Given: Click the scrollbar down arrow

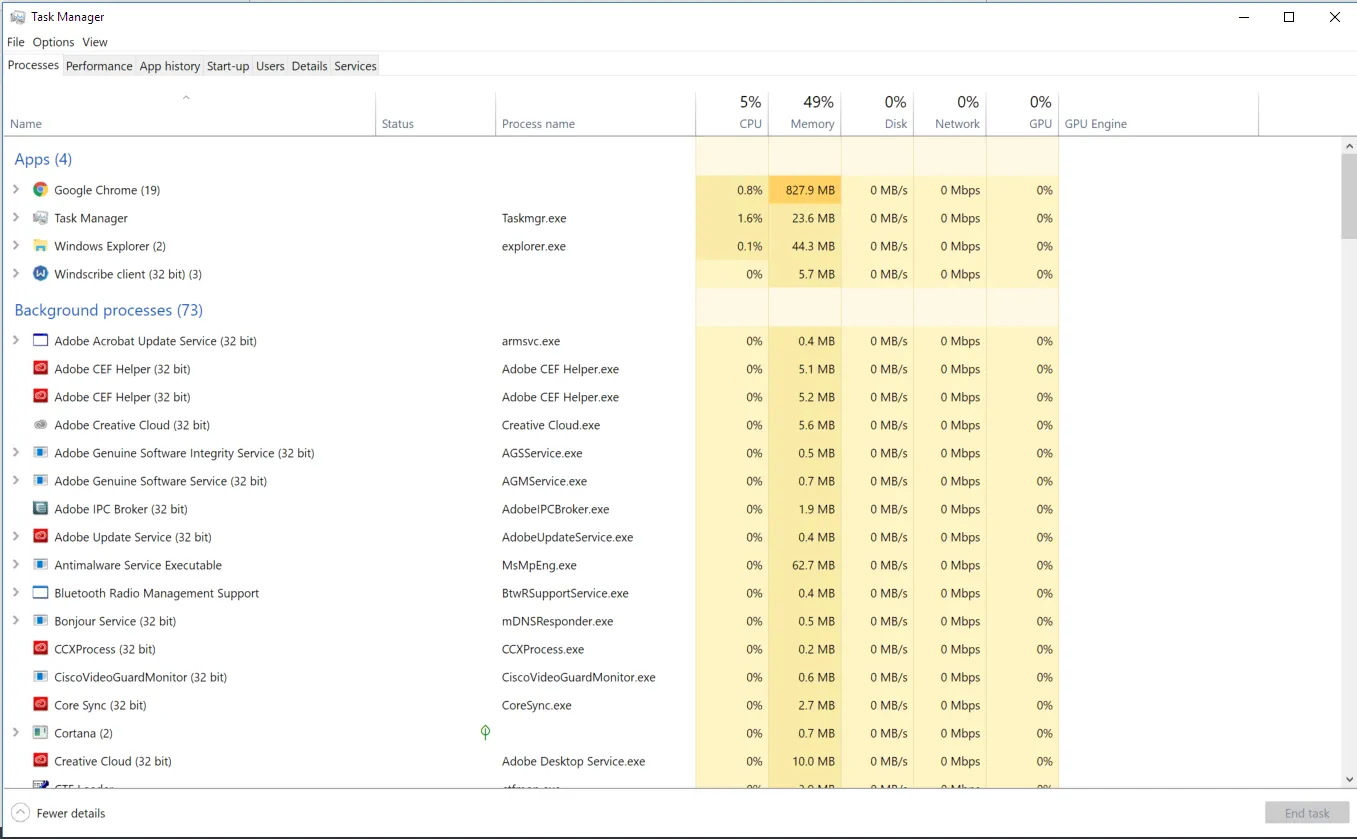Looking at the screenshot, I should [x=1348, y=779].
